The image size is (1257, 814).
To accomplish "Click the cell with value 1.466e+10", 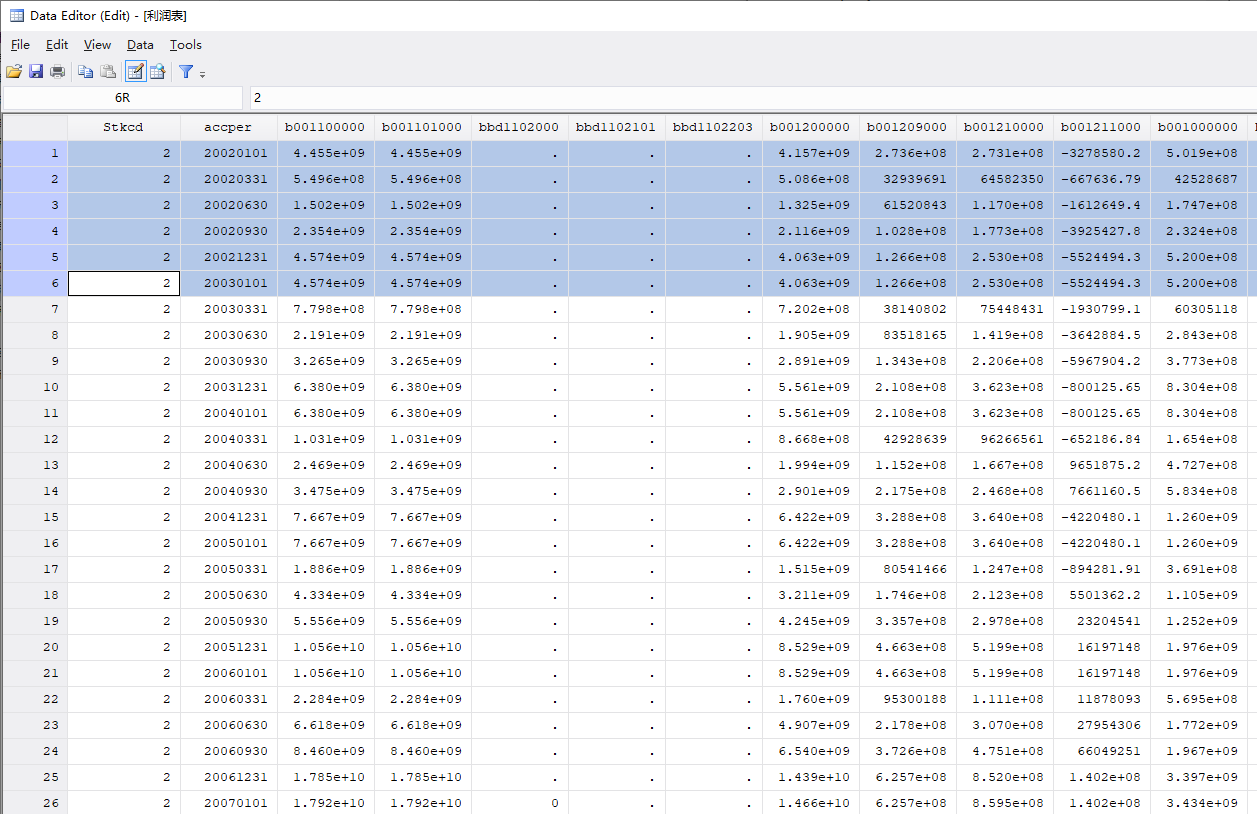I will (x=810, y=803).
